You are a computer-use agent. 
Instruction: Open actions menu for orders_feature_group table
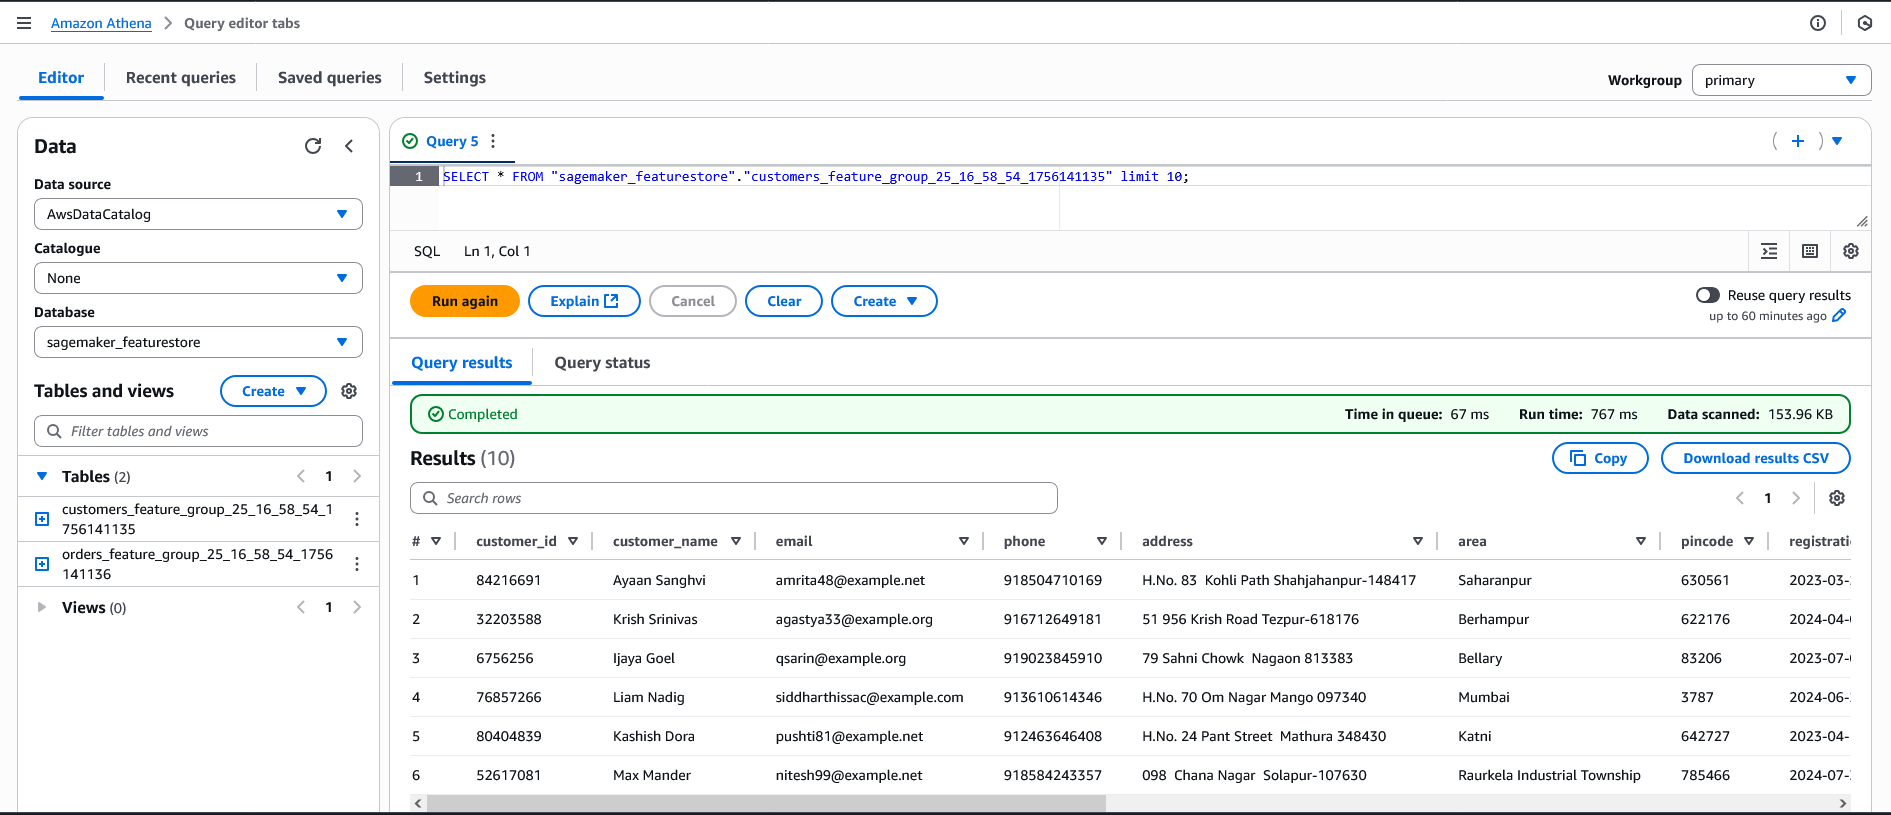(357, 564)
